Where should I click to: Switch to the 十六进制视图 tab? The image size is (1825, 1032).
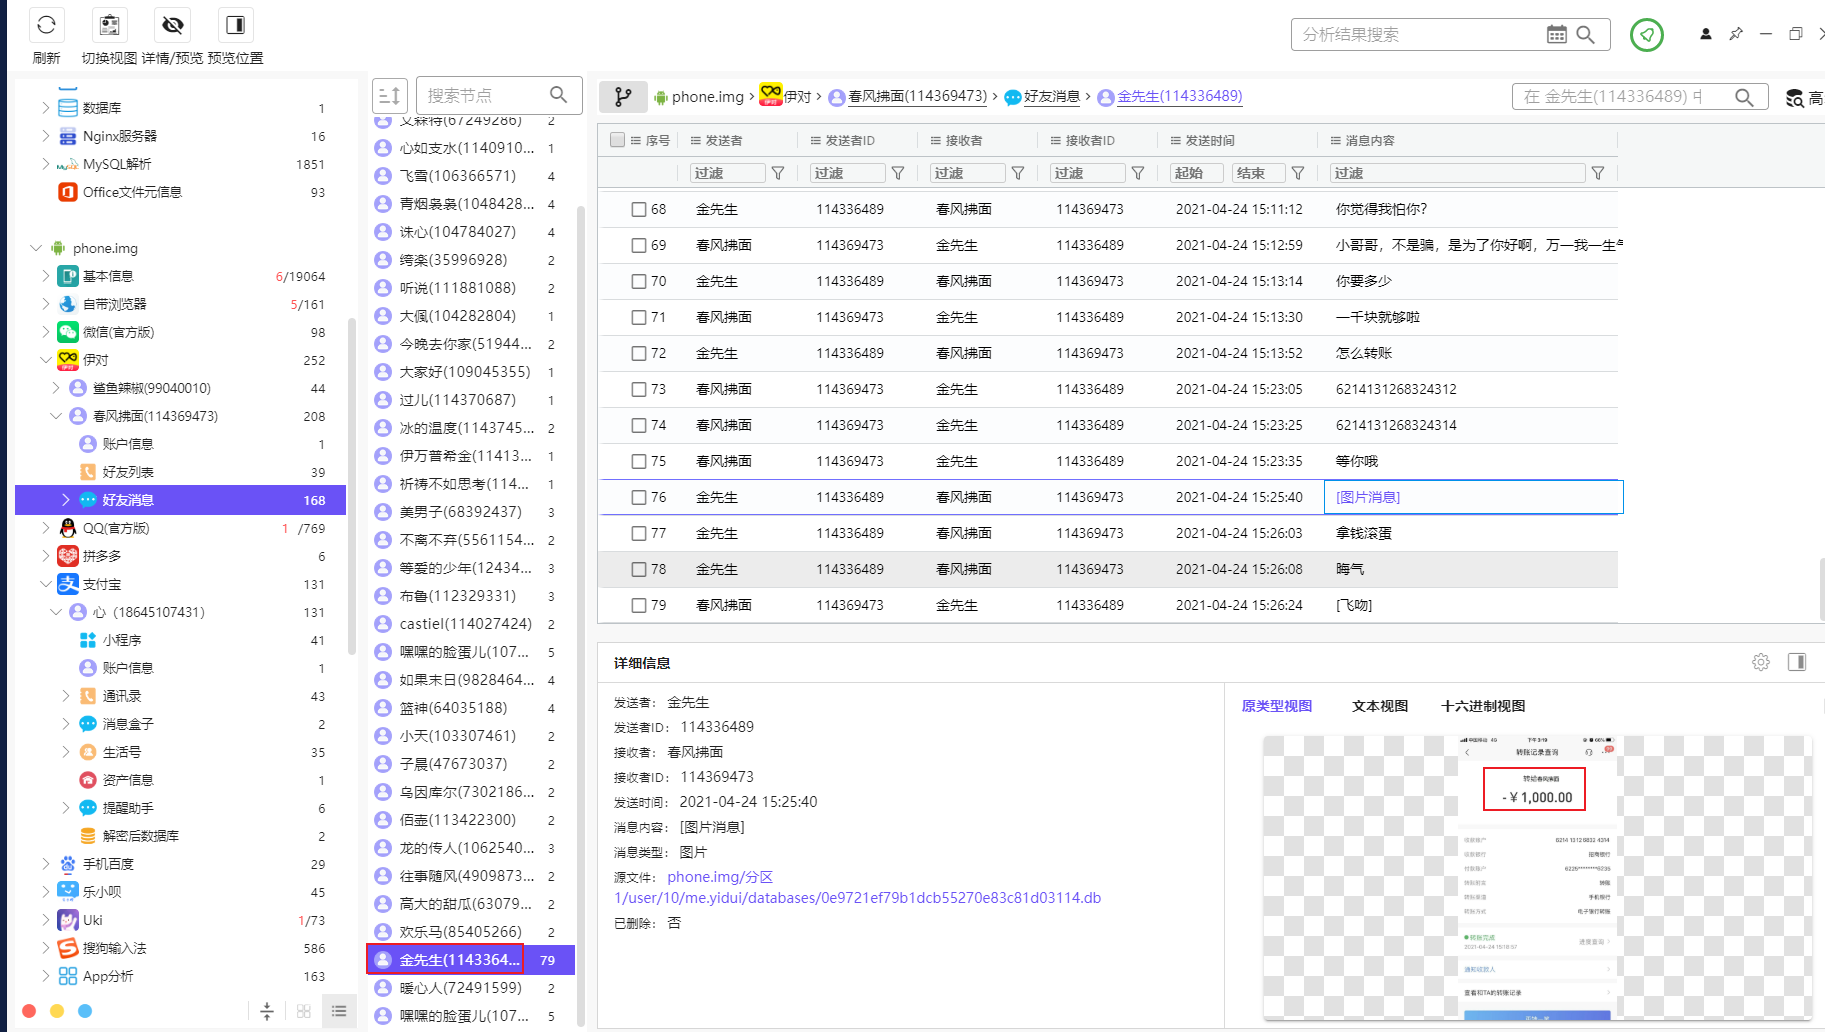tap(1482, 706)
